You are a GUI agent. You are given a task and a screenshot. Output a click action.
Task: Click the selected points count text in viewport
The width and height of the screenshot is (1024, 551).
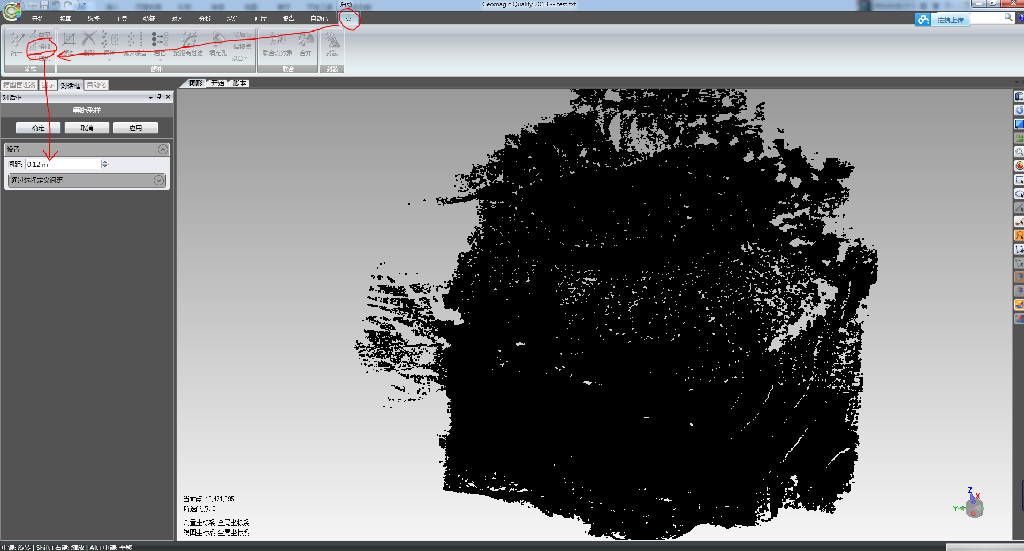[x=200, y=509]
